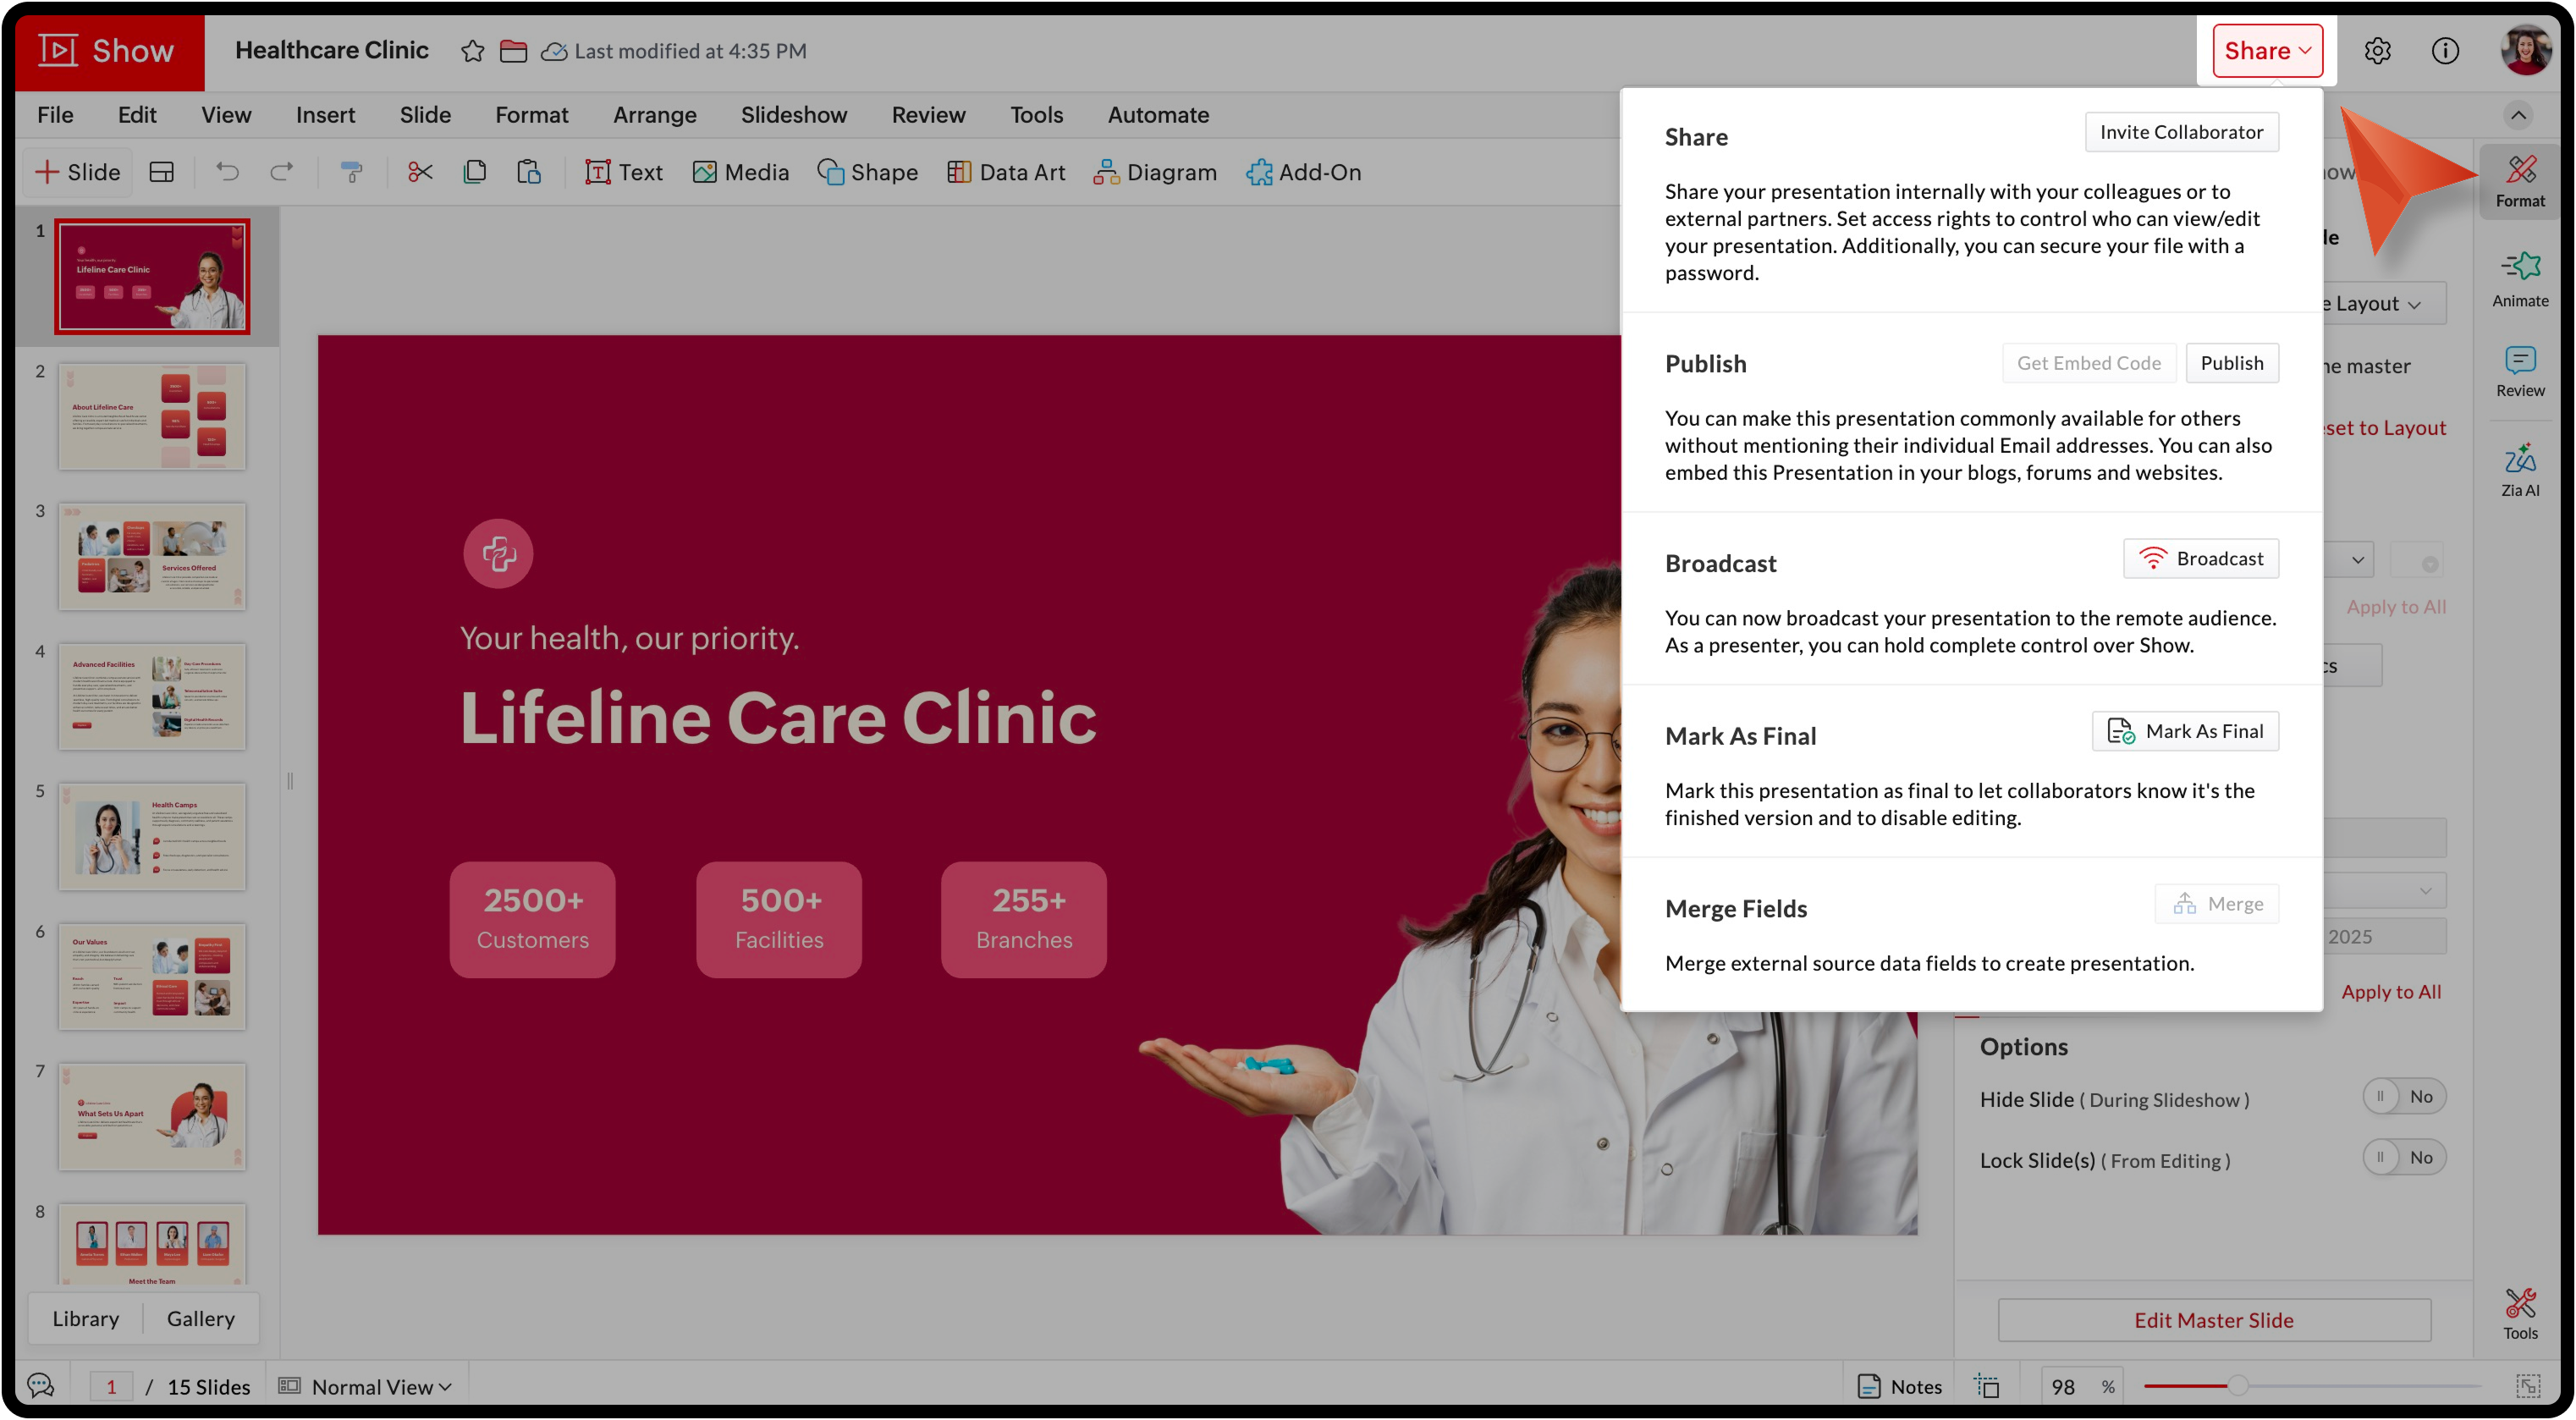Click the scissors Cut icon
The height and width of the screenshot is (1420, 2576).
coord(420,172)
